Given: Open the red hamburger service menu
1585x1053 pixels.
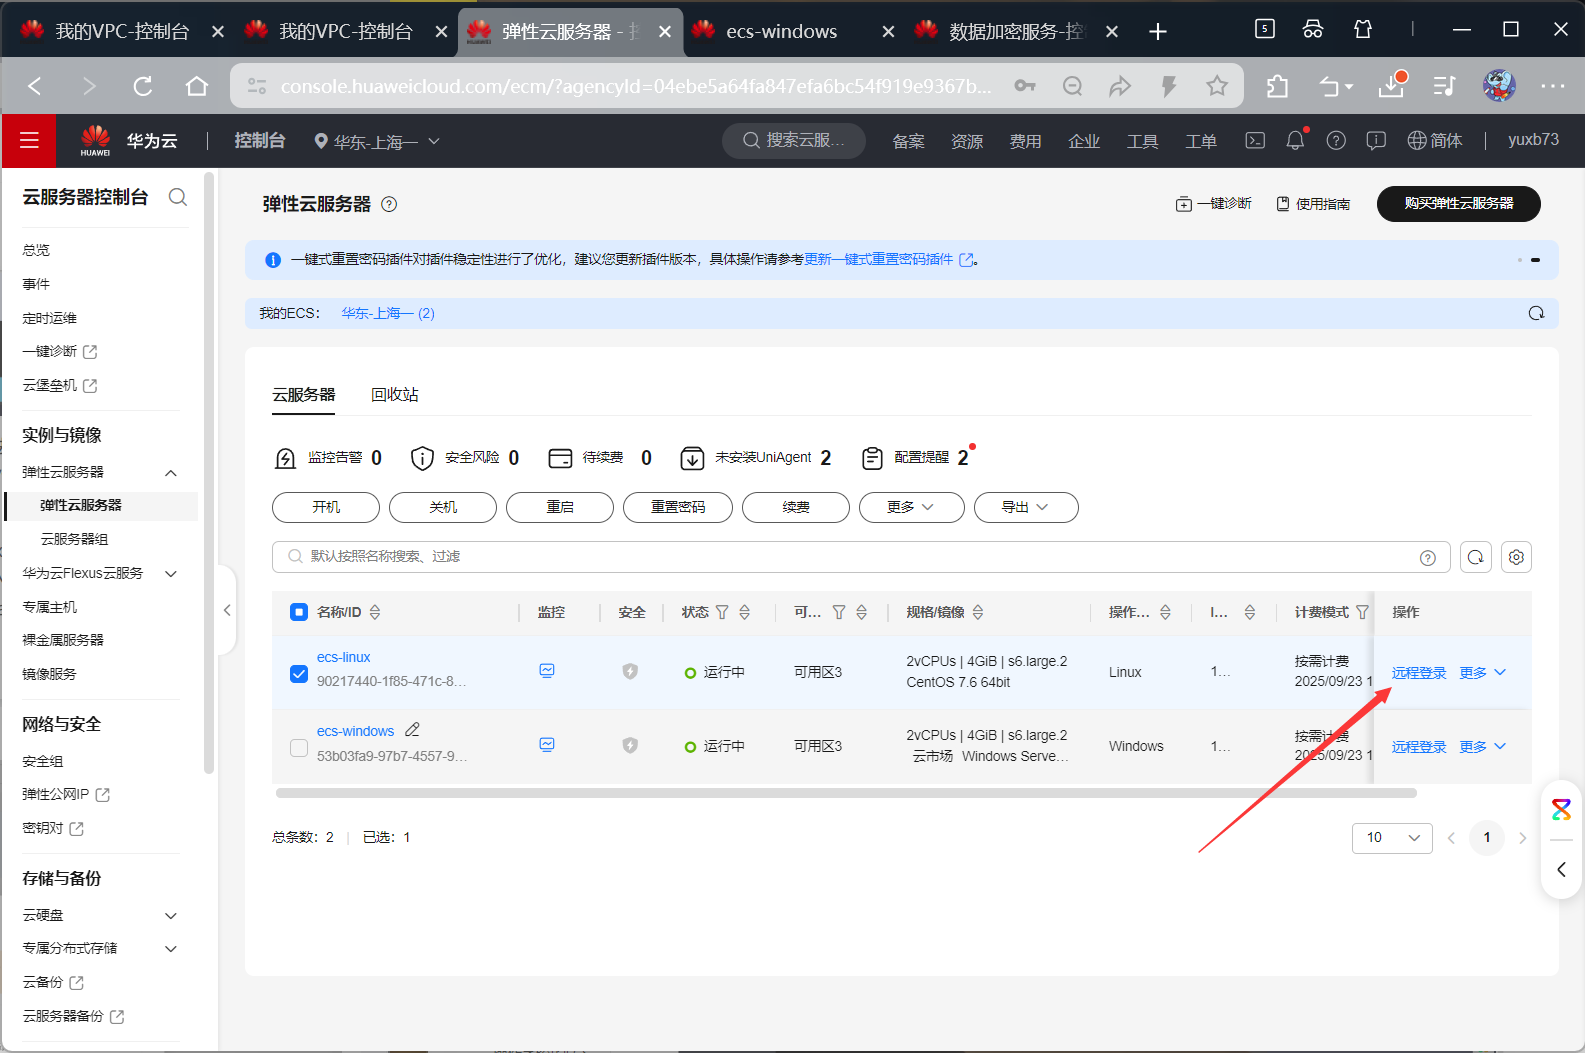Looking at the screenshot, I should click(29, 141).
